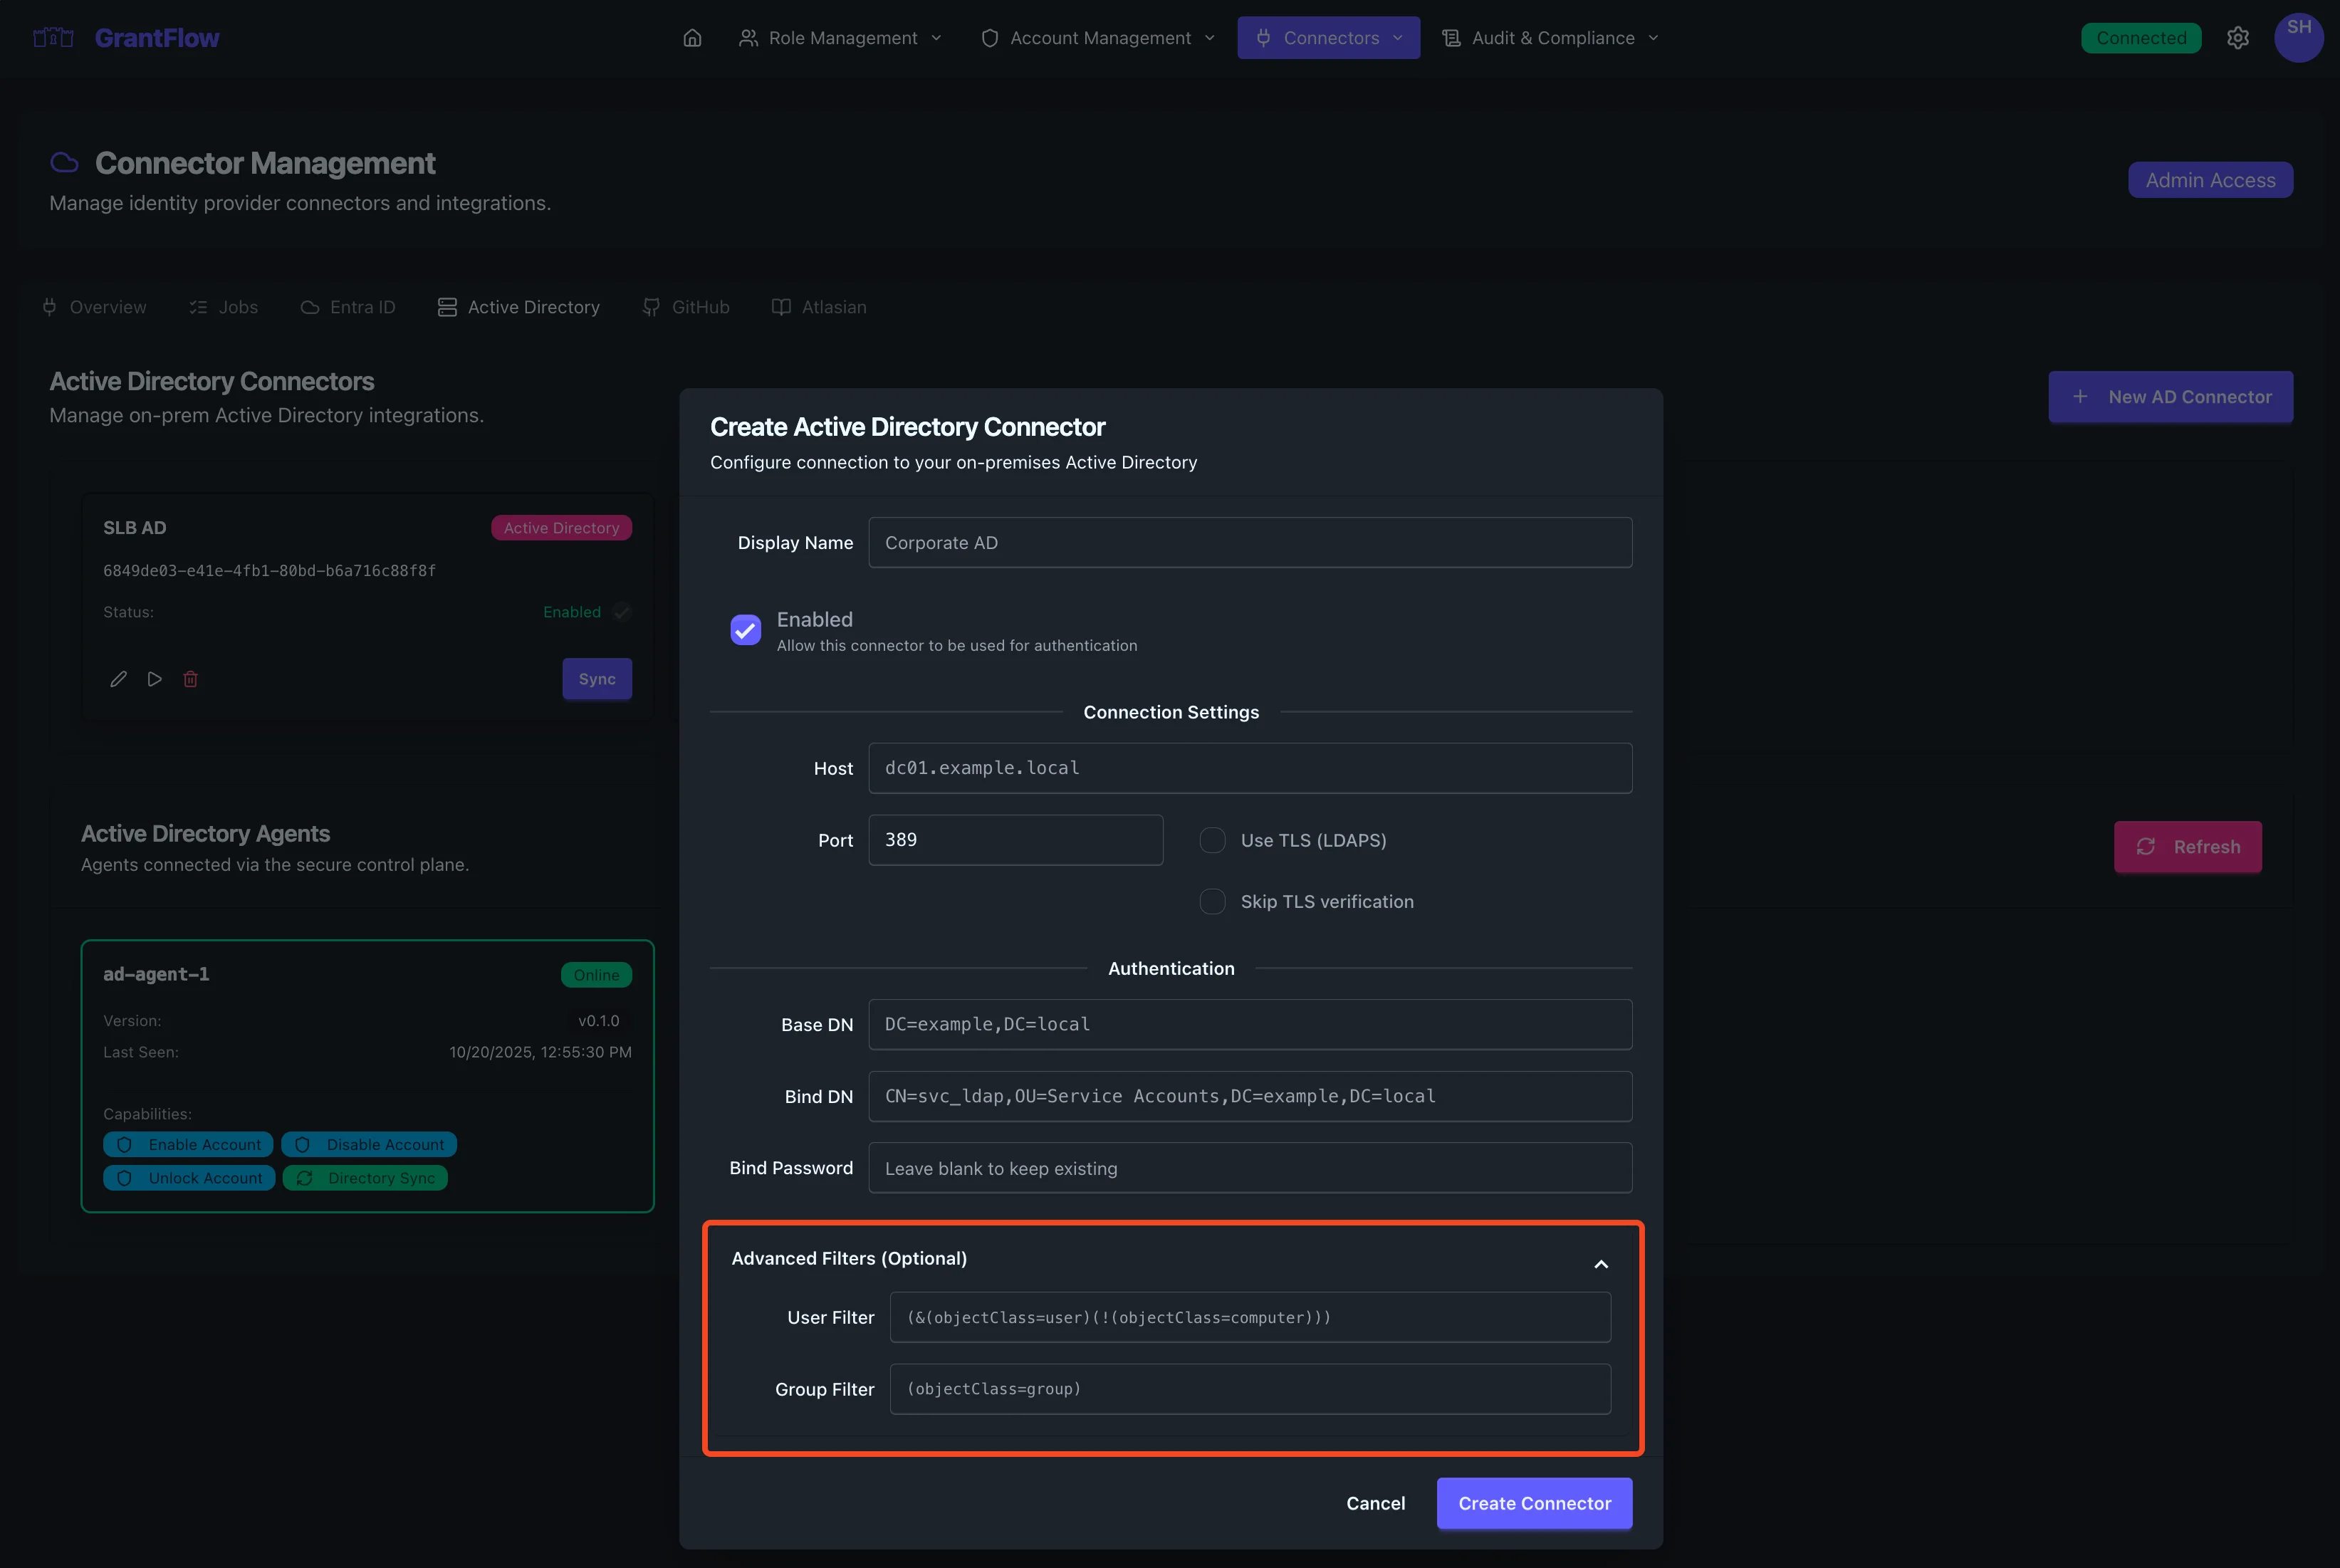Open the SH user avatar
Screen dimensions: 2340x1568
pos(2299,37)
